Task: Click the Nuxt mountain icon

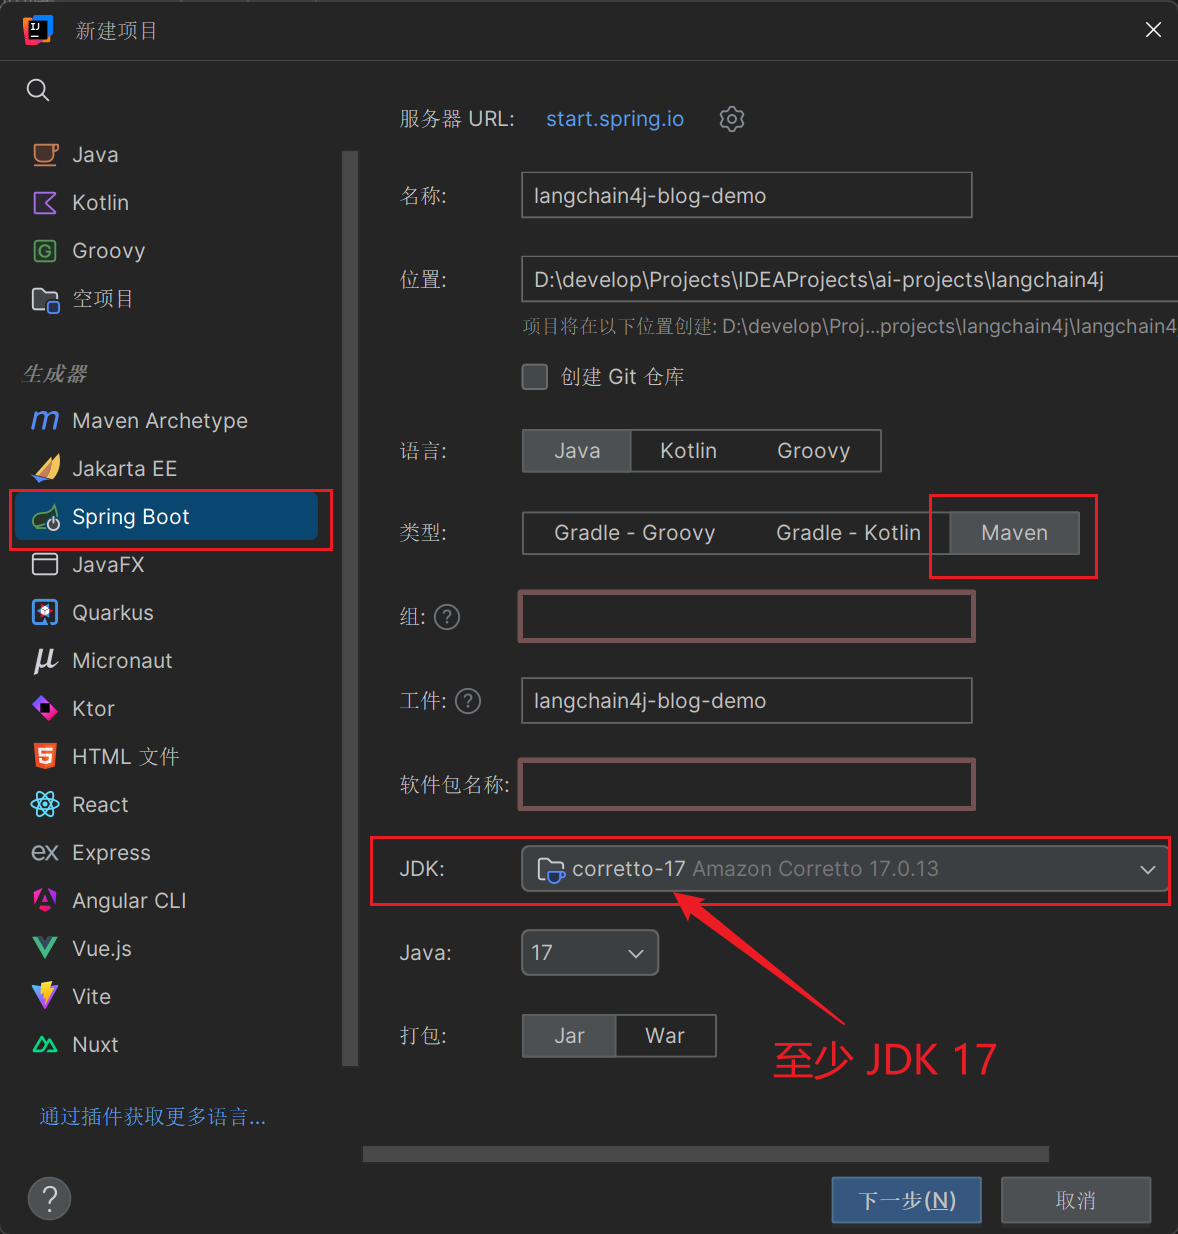Action: click(x=45, y=1044)
